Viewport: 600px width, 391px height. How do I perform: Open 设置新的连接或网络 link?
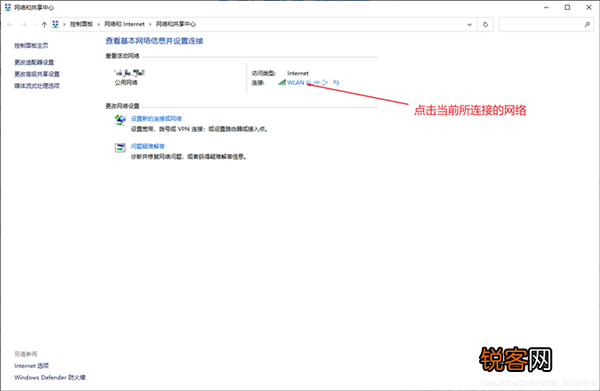[156, 119]
